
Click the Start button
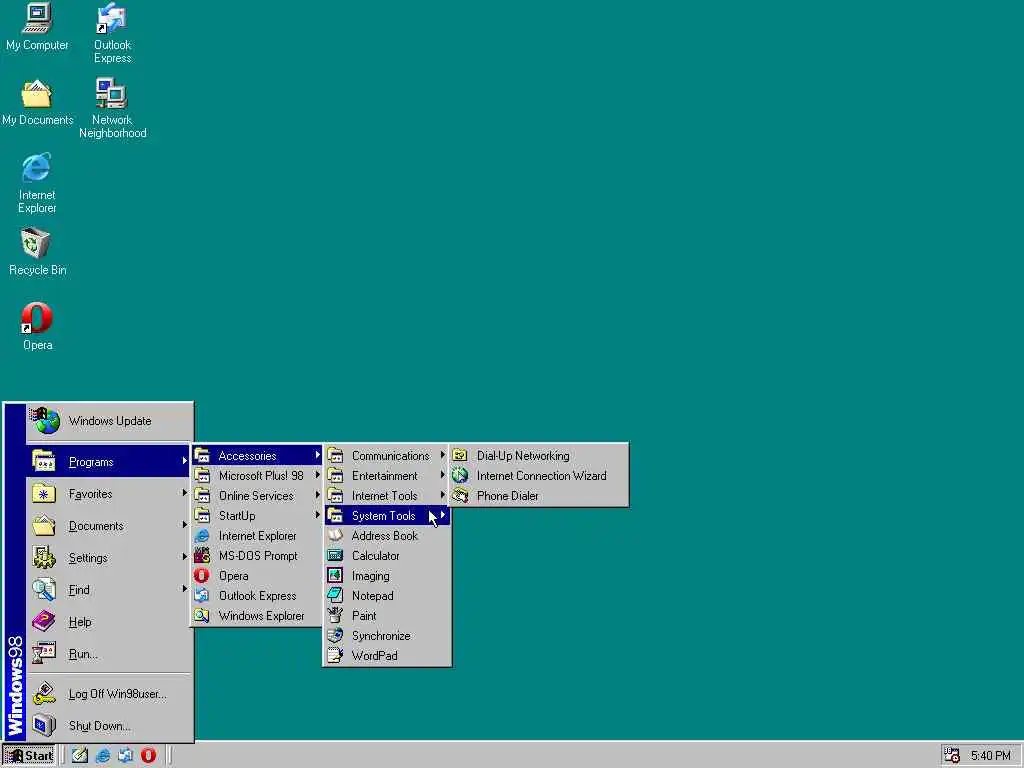pyautogui.click(x=29, y=756)
